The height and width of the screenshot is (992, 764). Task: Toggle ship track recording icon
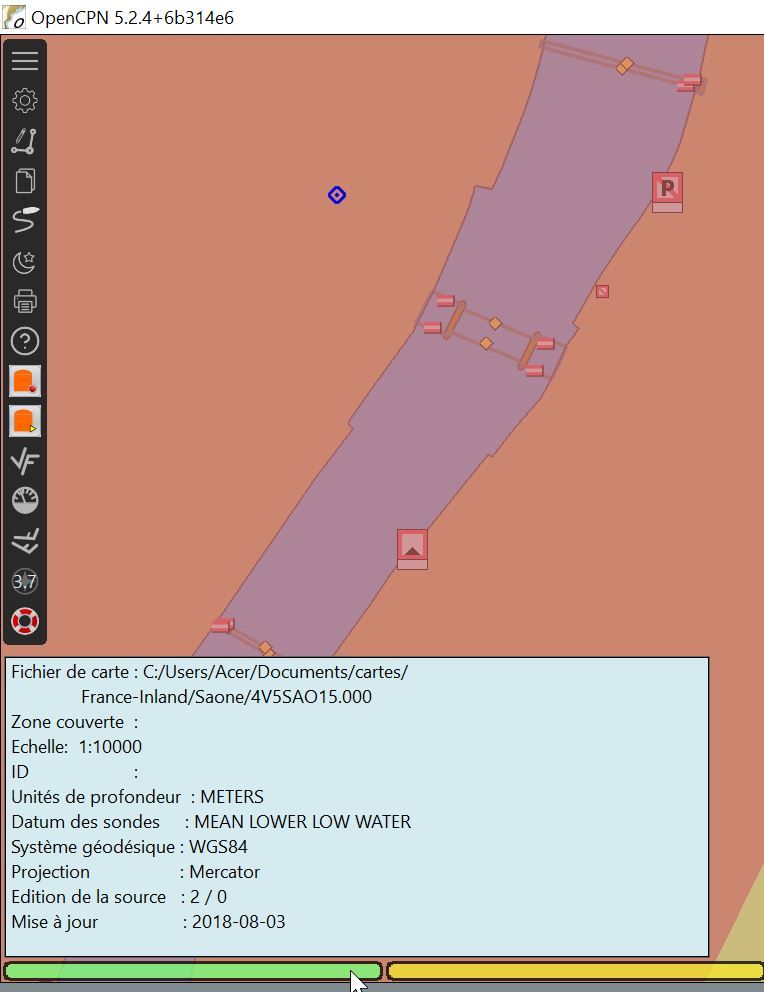coord(25,221)
